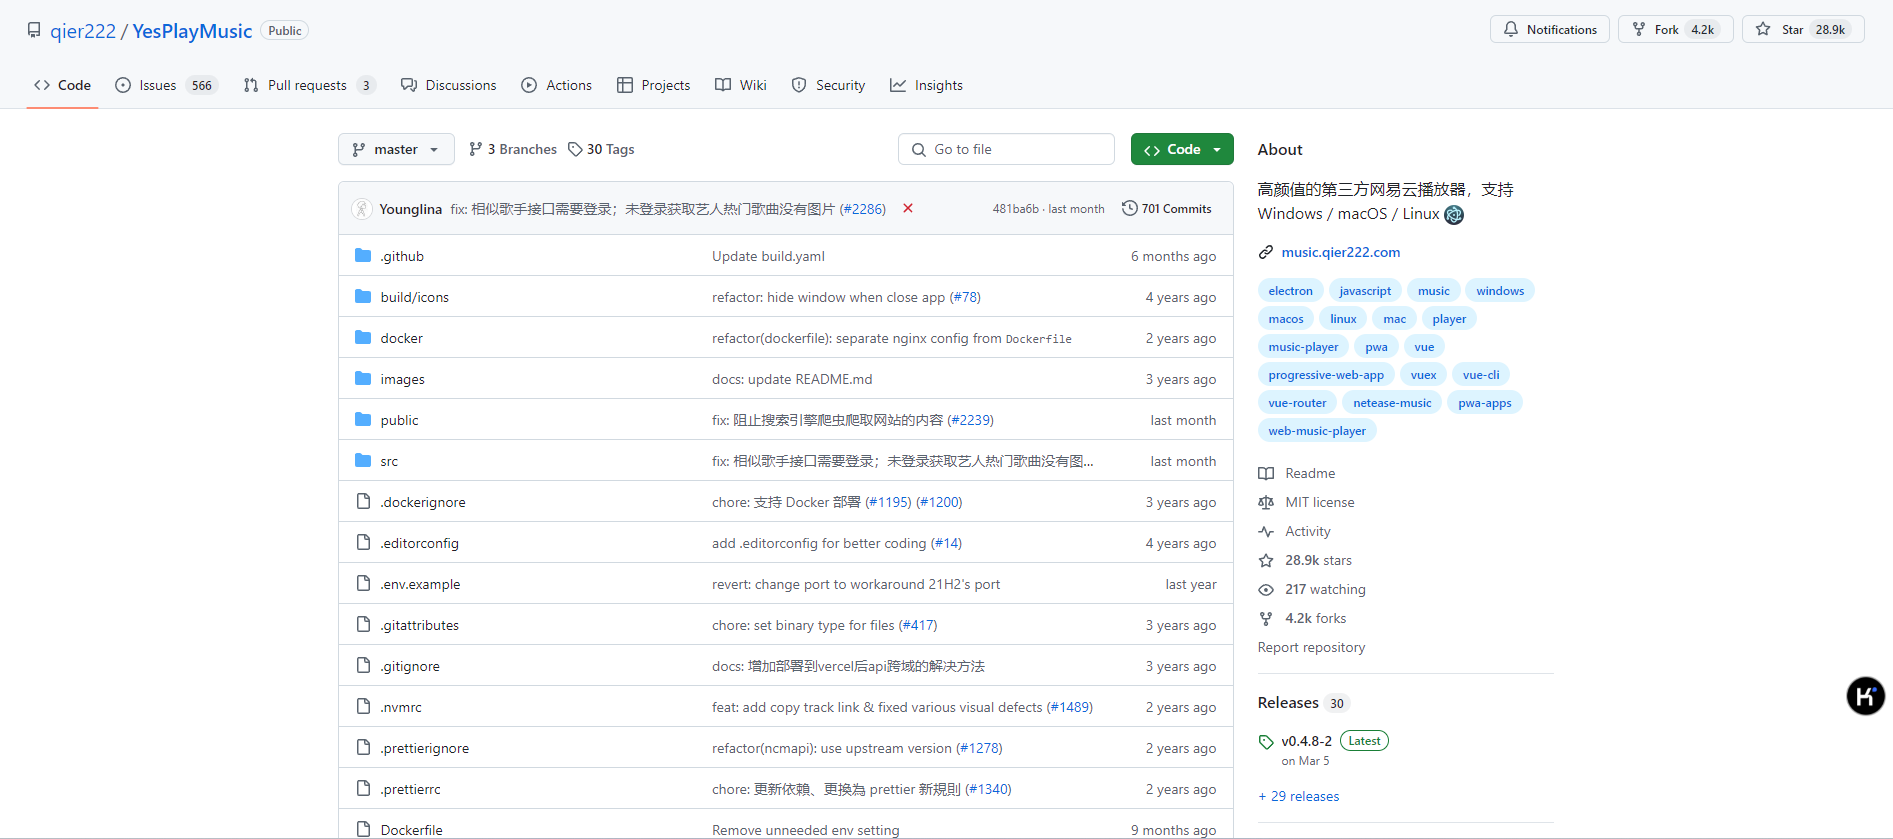Open the 481ba6b commit hash
This screenshot has width=1893, height=839.
coord(1015,209)
